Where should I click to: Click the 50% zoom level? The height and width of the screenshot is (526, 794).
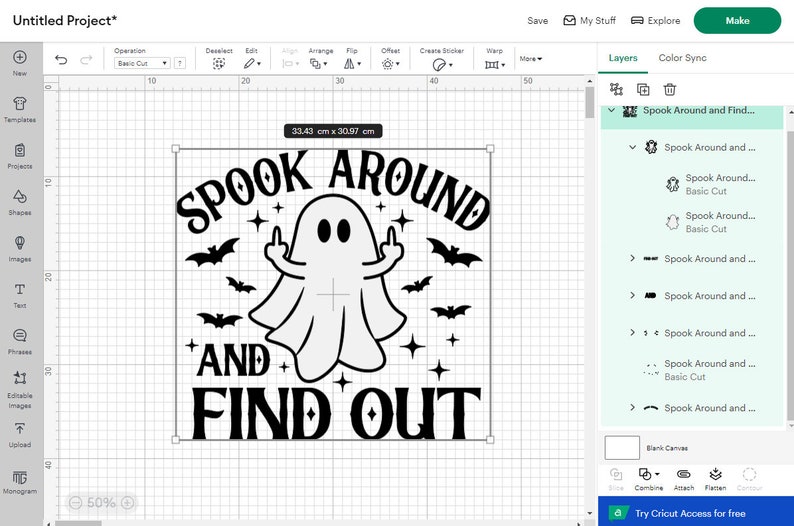pos(101,503)
